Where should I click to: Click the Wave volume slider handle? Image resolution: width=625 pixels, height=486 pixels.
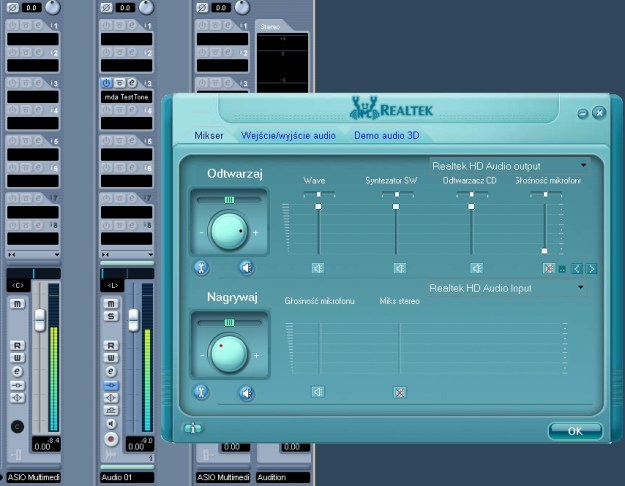(319, 205)
